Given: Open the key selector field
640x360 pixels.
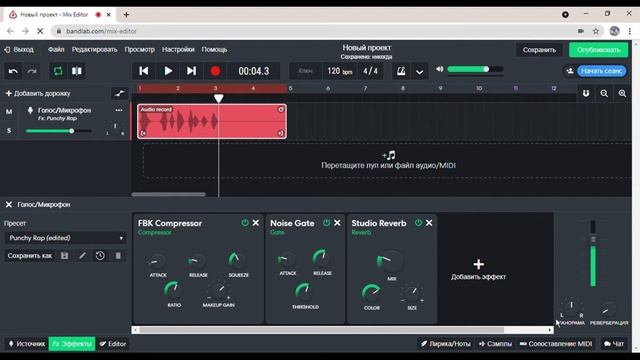Looking at the screenshot, I should pyautogui.click(x=306, y=71).
